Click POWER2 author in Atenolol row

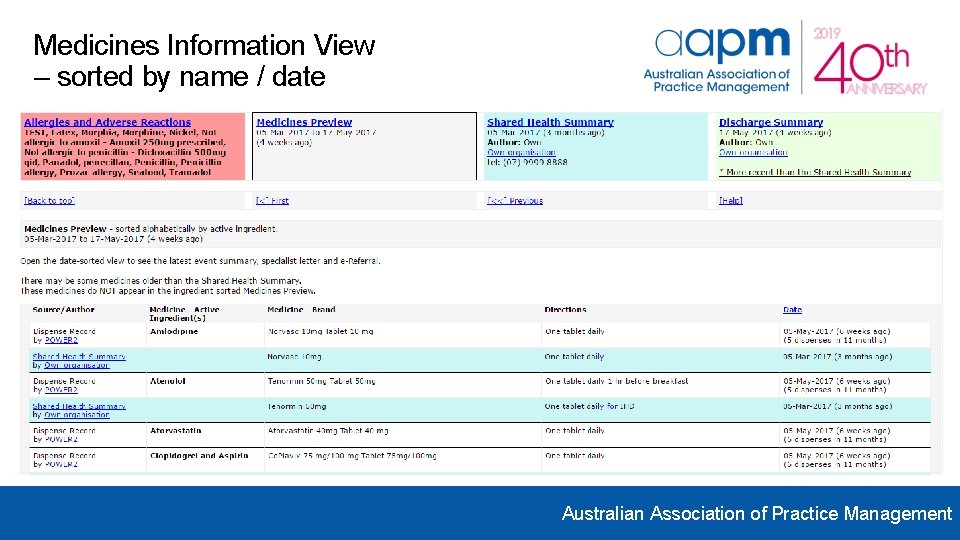(x=61, y=389)
